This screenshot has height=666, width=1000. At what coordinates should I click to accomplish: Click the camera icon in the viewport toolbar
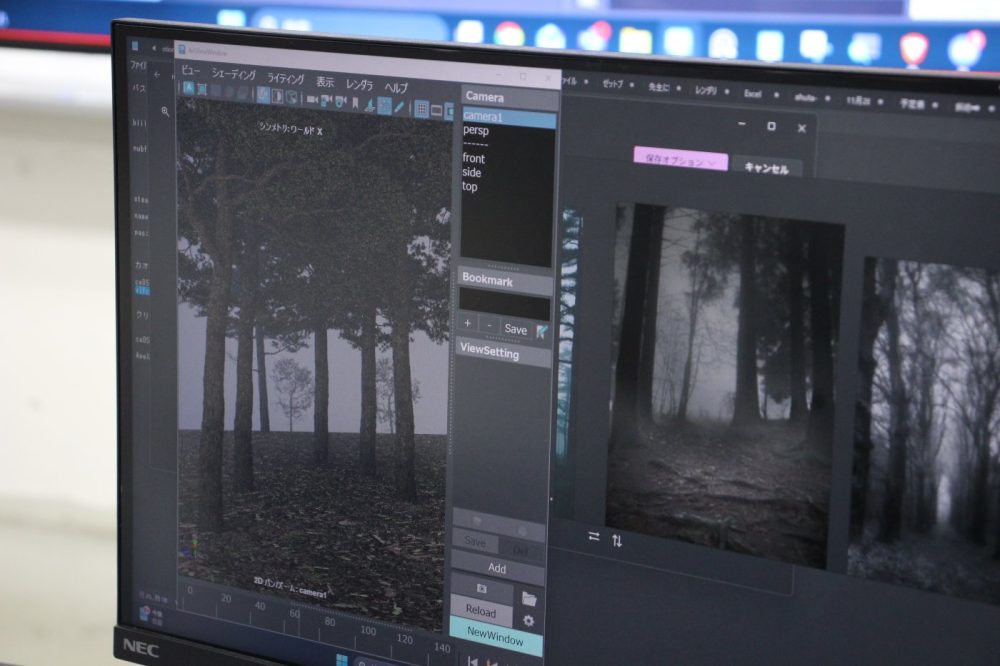pos(312,100)
